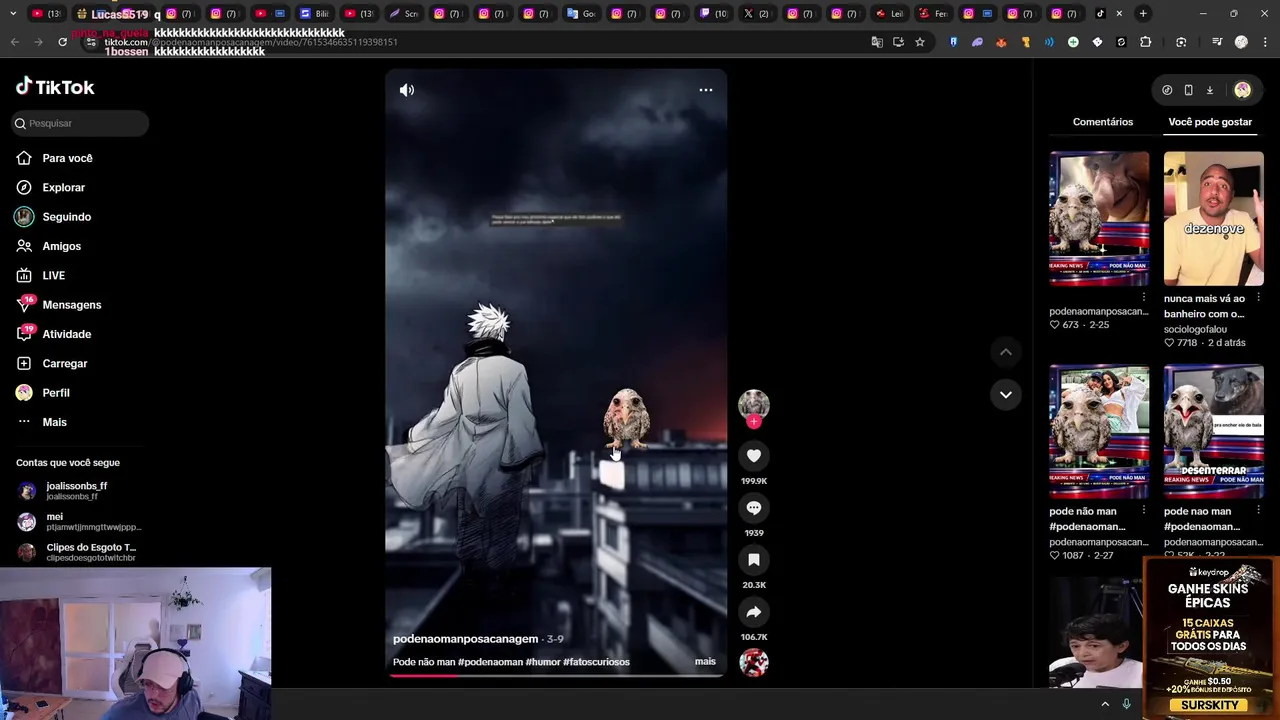Open #podenaoman hashtag in caption
The height and width of the screenshot is (720, 1280).
pyautogui.click(x=489, y=662)
